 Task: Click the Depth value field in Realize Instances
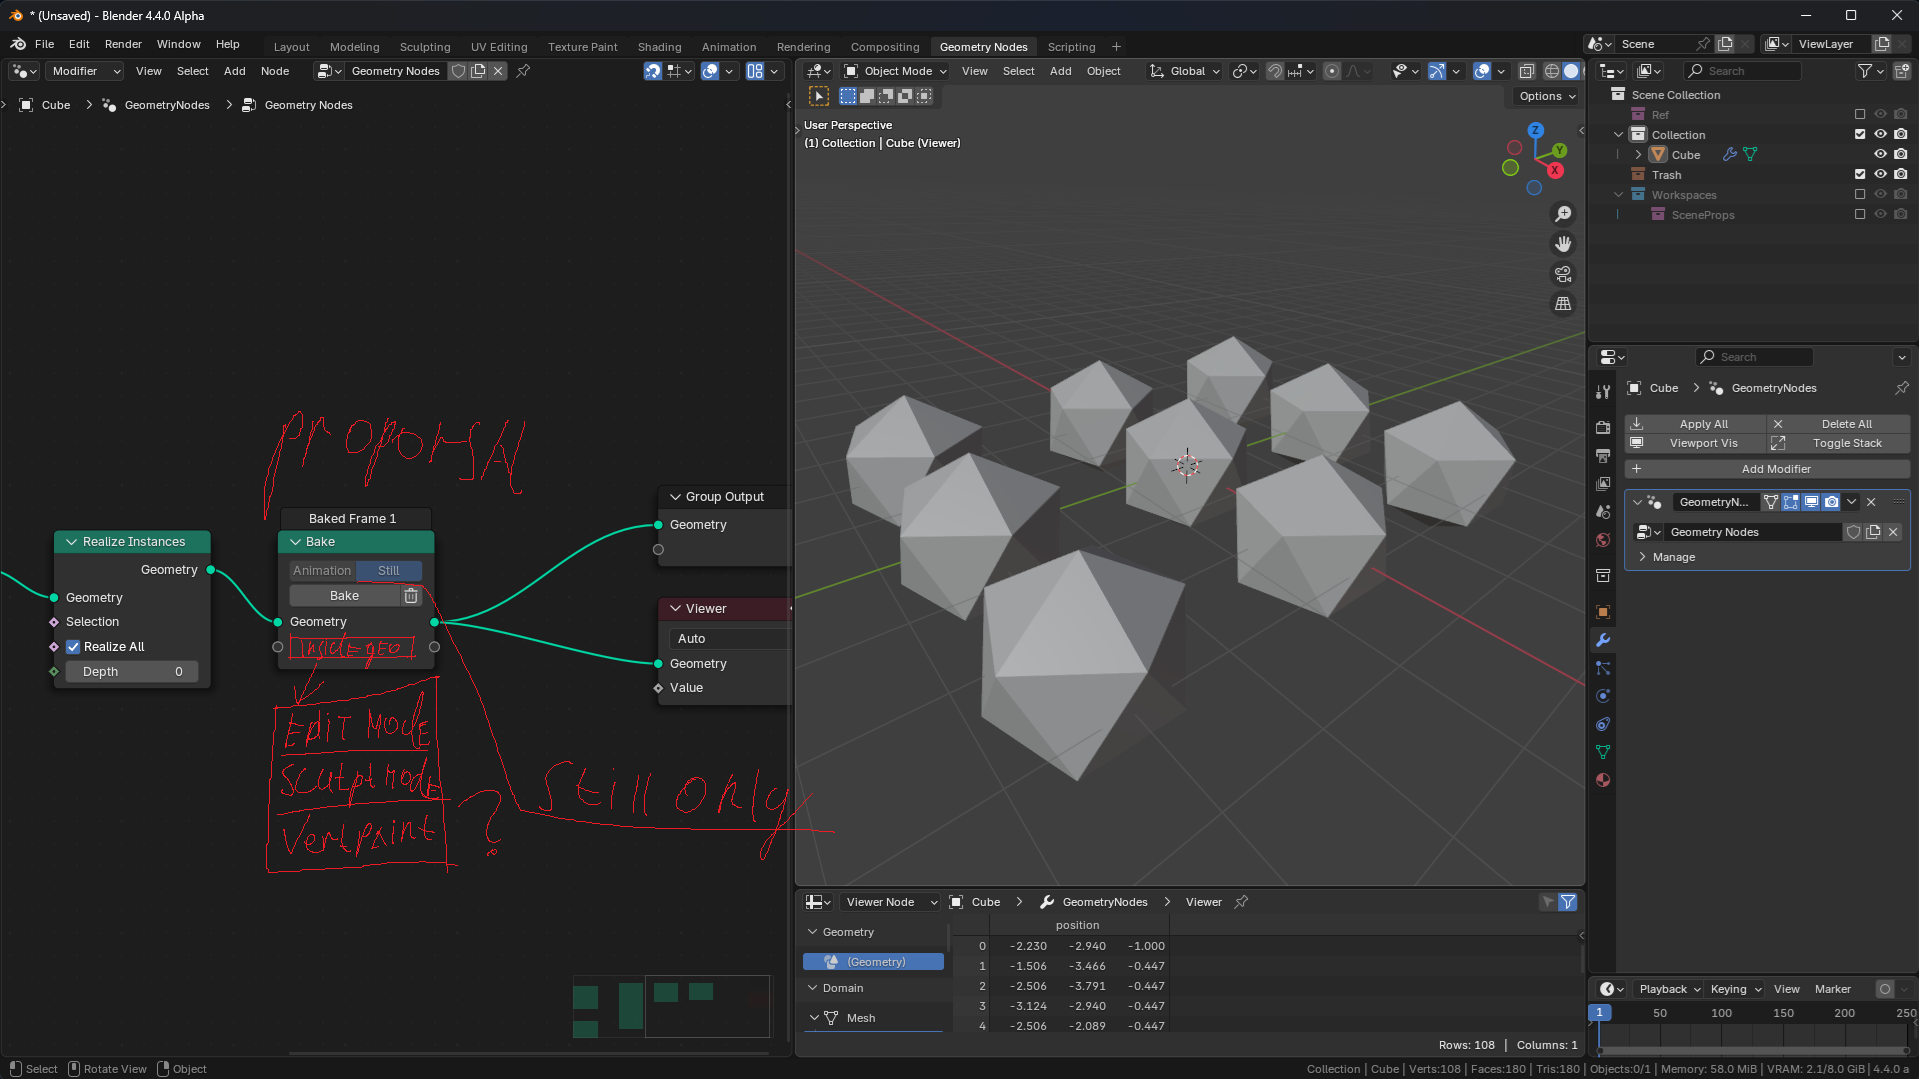[132, 672]
